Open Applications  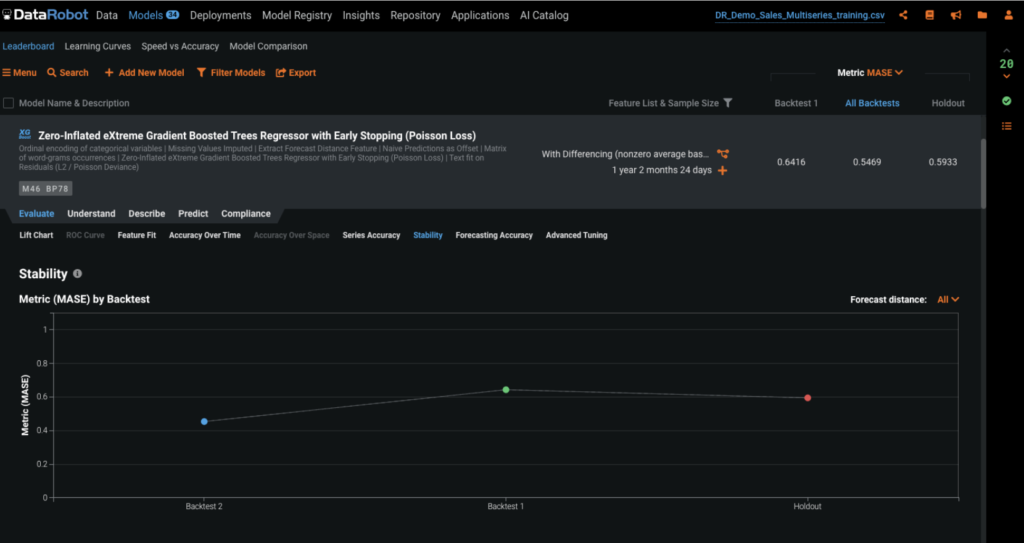click(x=480, y=15)
